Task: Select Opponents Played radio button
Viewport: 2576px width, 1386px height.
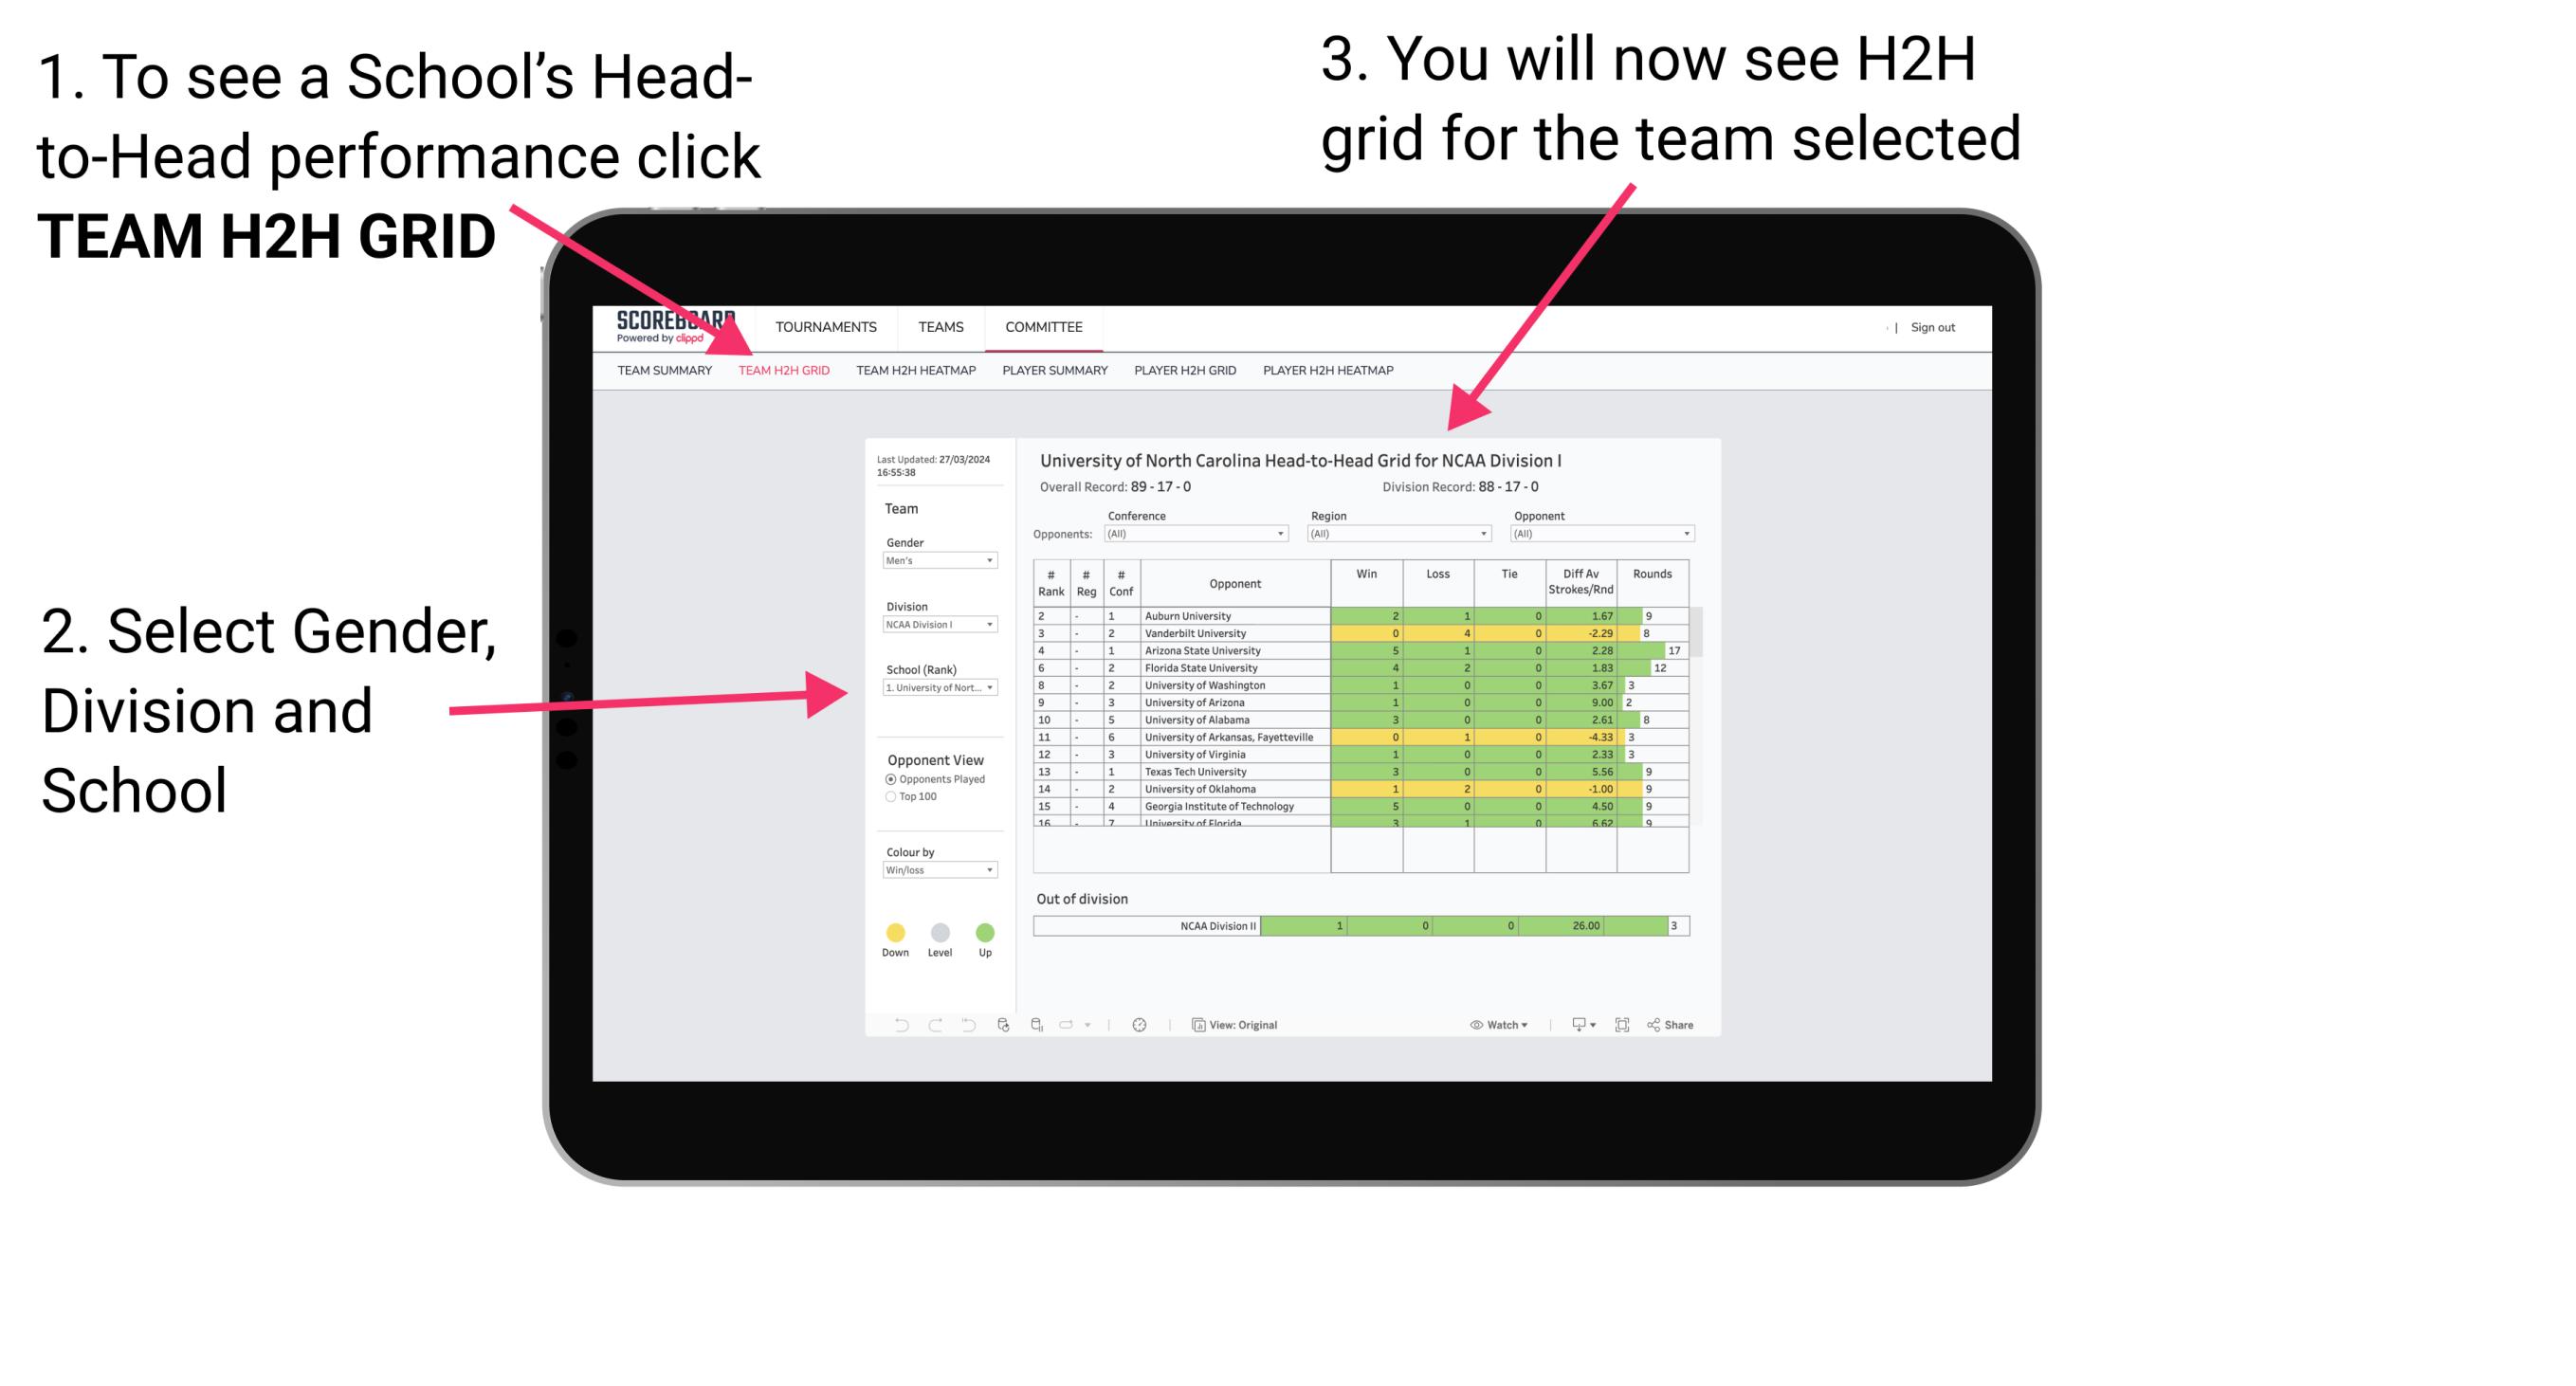Action: [883, 780]
